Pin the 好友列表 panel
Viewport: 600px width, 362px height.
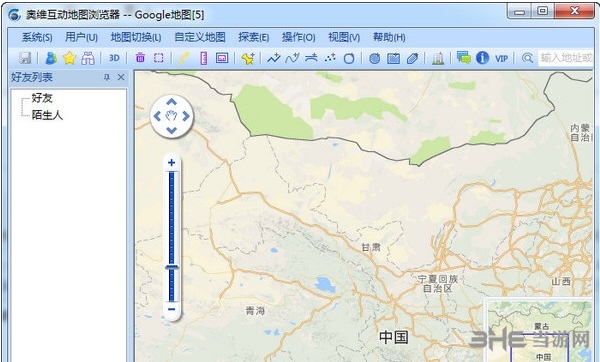click(x=107, y=77)
